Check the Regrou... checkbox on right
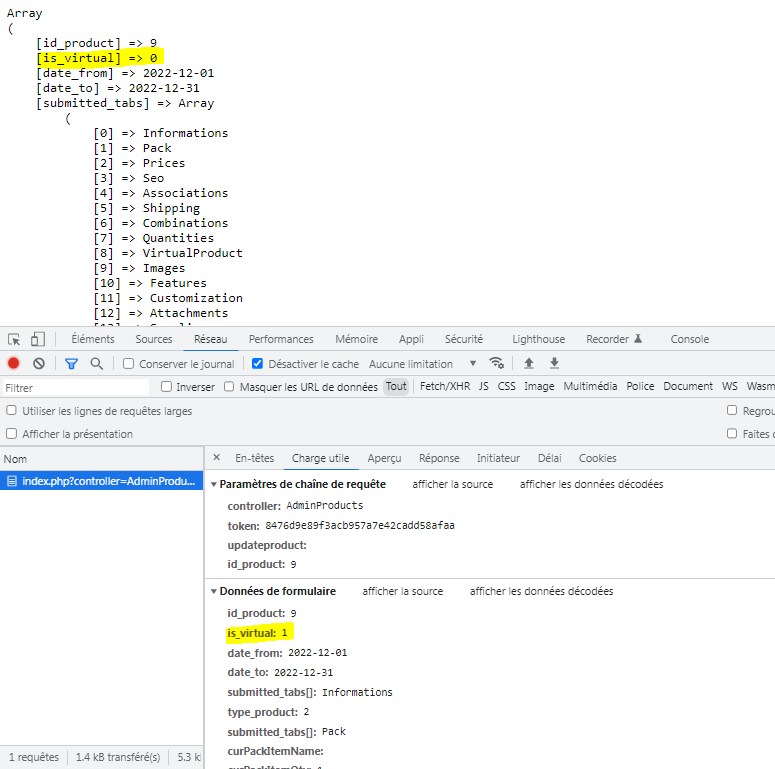 coord(732,411)
